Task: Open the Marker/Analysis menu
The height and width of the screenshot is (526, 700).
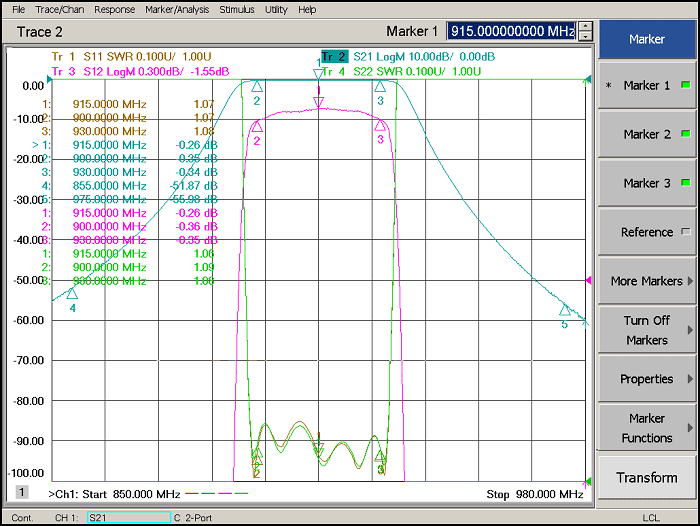Action: 177,9
